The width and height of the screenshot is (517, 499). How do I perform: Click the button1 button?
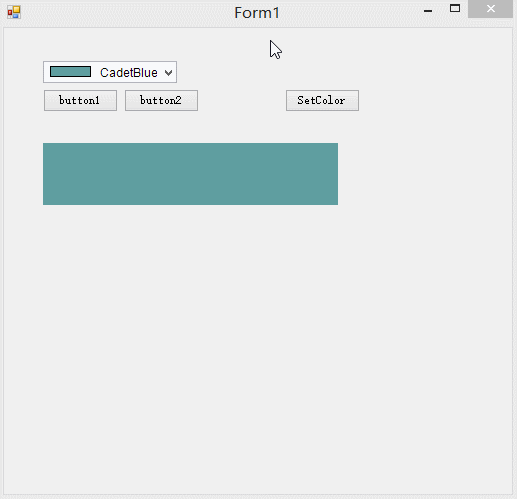tap(80, 100)
